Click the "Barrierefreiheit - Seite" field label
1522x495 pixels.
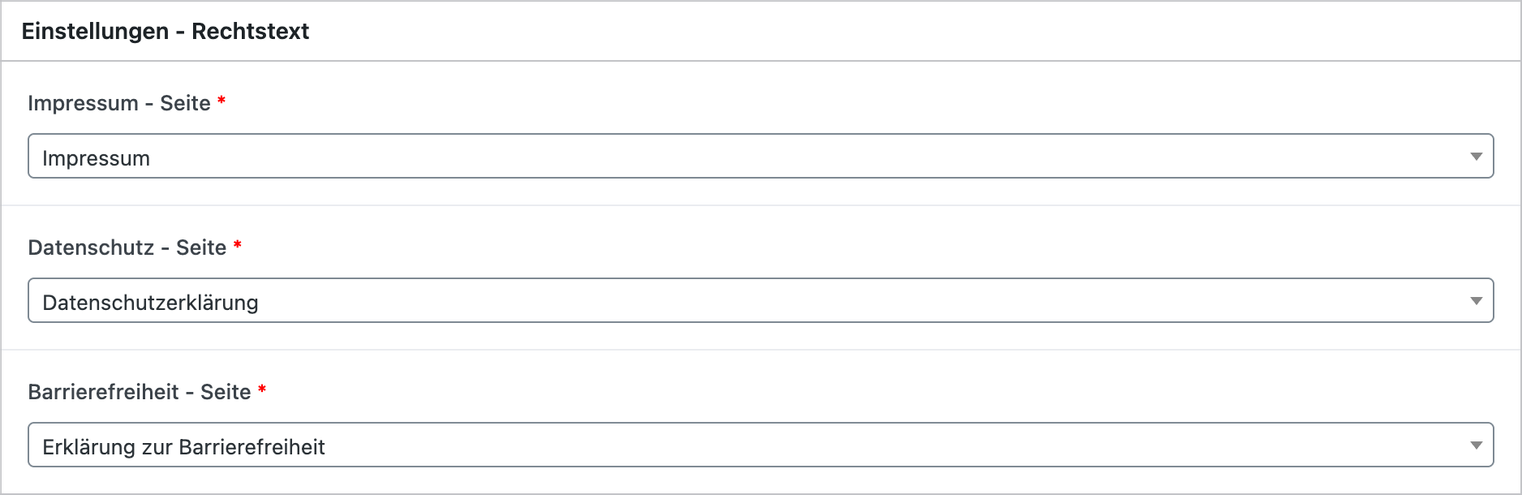click(139, 392)
